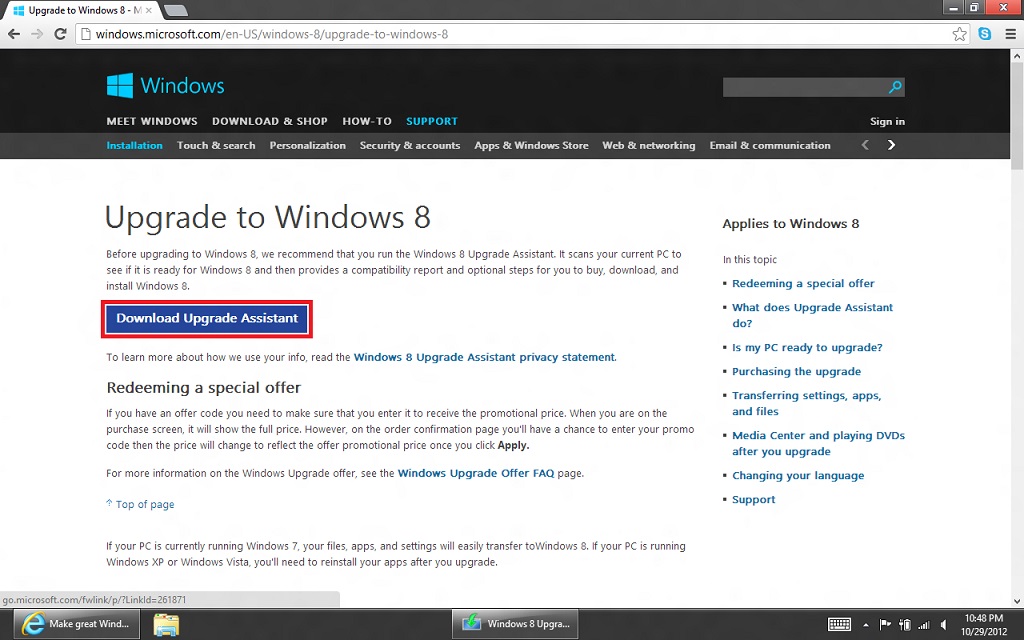Click the Sign in link
Screen dimensions: 1024x640
(x=887, y=121)
